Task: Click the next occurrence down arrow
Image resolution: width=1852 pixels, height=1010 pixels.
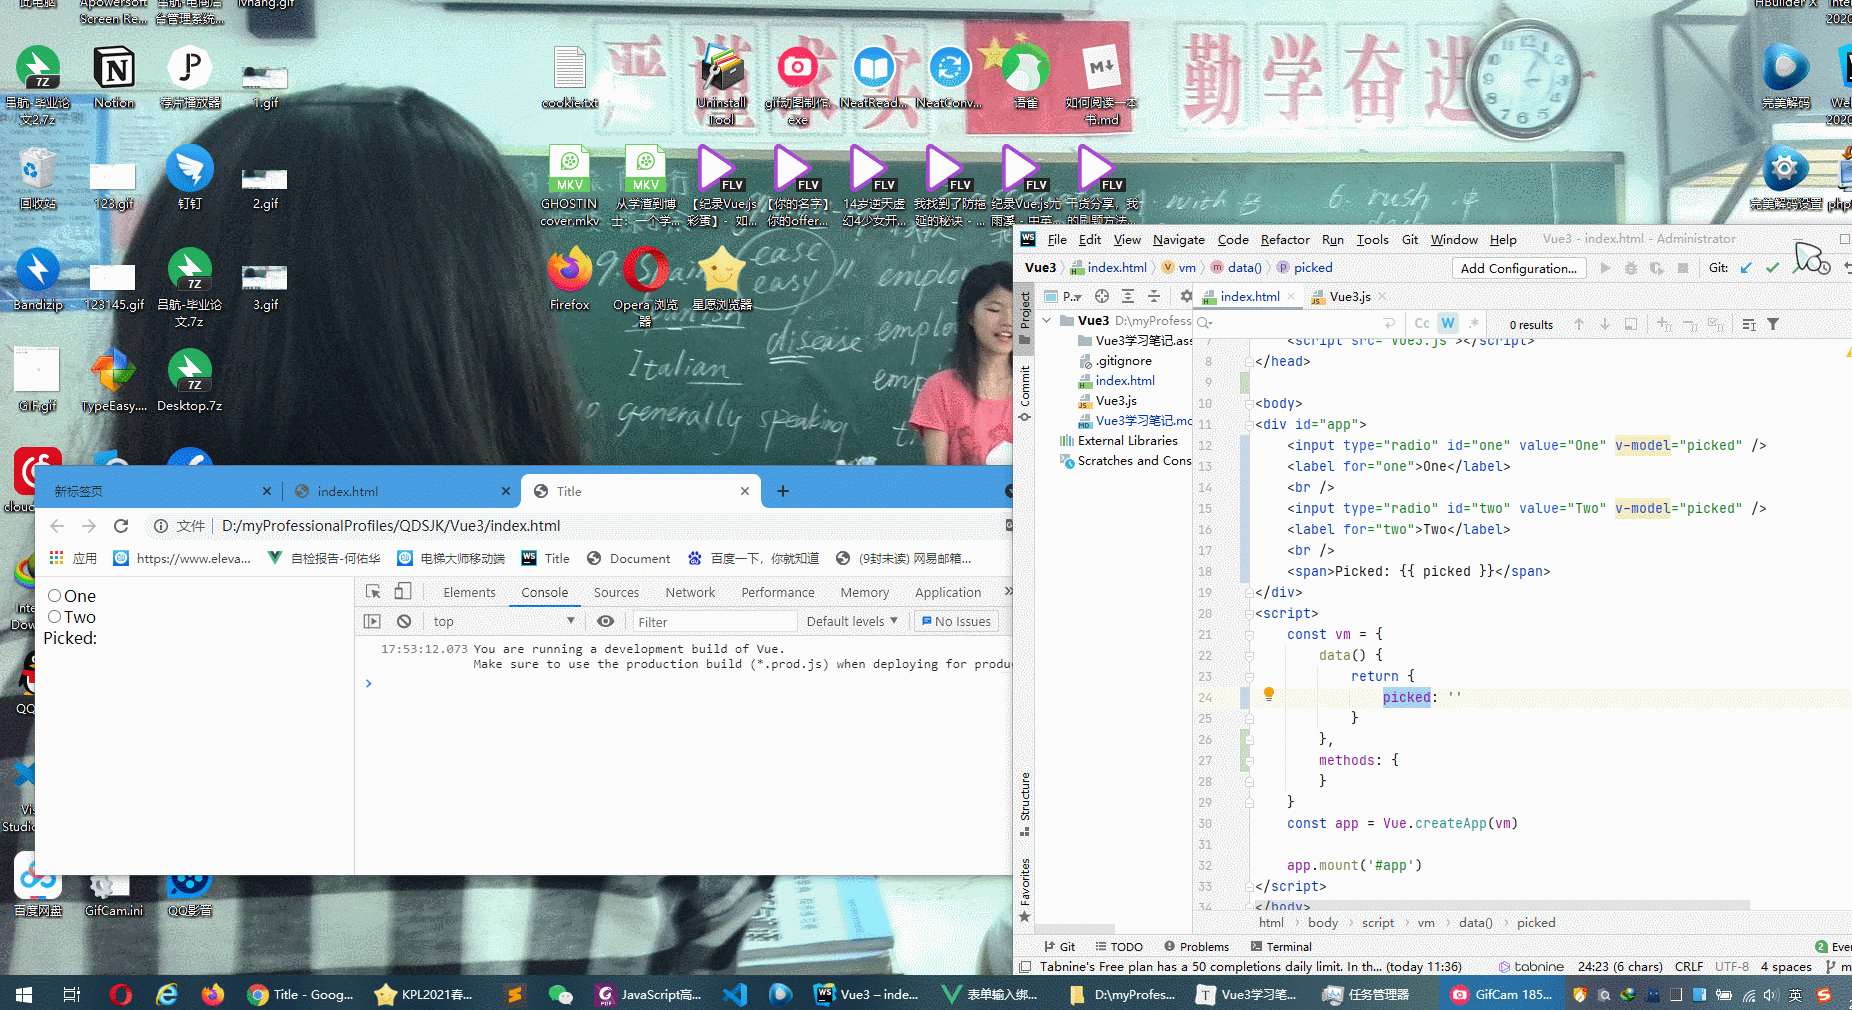Action: [1605, 324]
